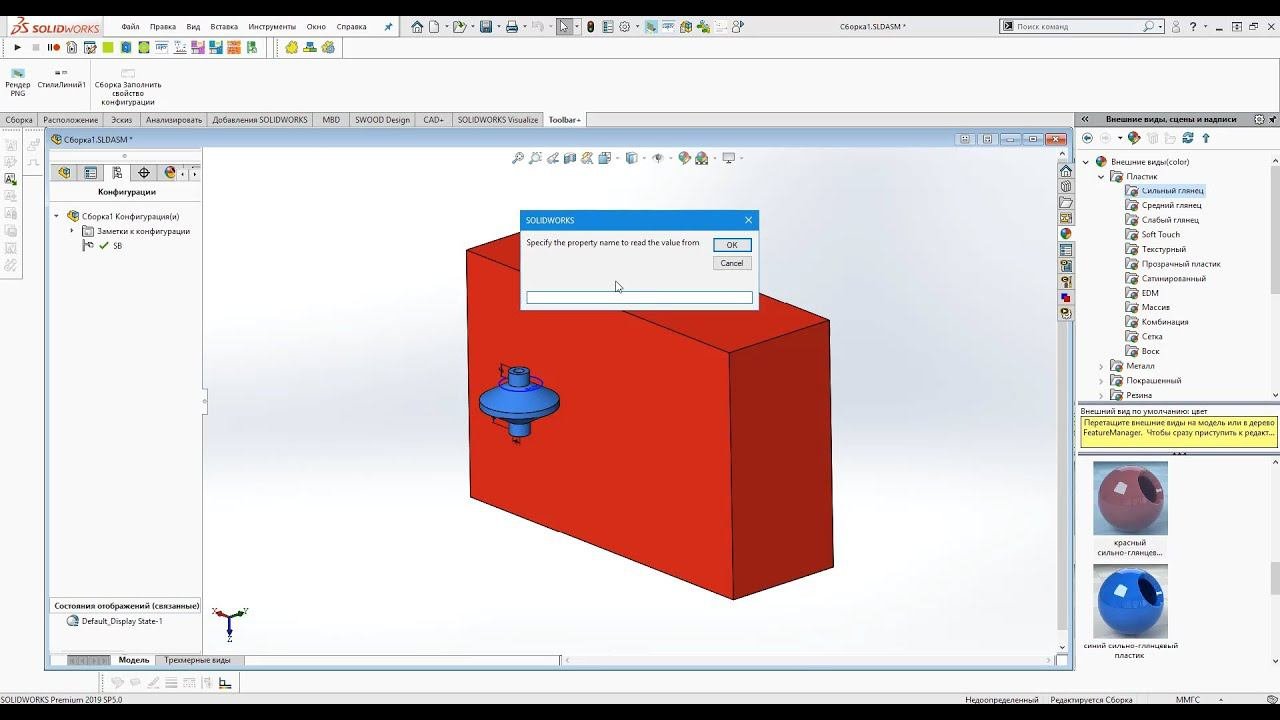The image size is (1280, 720).
Task: Open the PropertyManager tab
Action: (x=91, y=173)
